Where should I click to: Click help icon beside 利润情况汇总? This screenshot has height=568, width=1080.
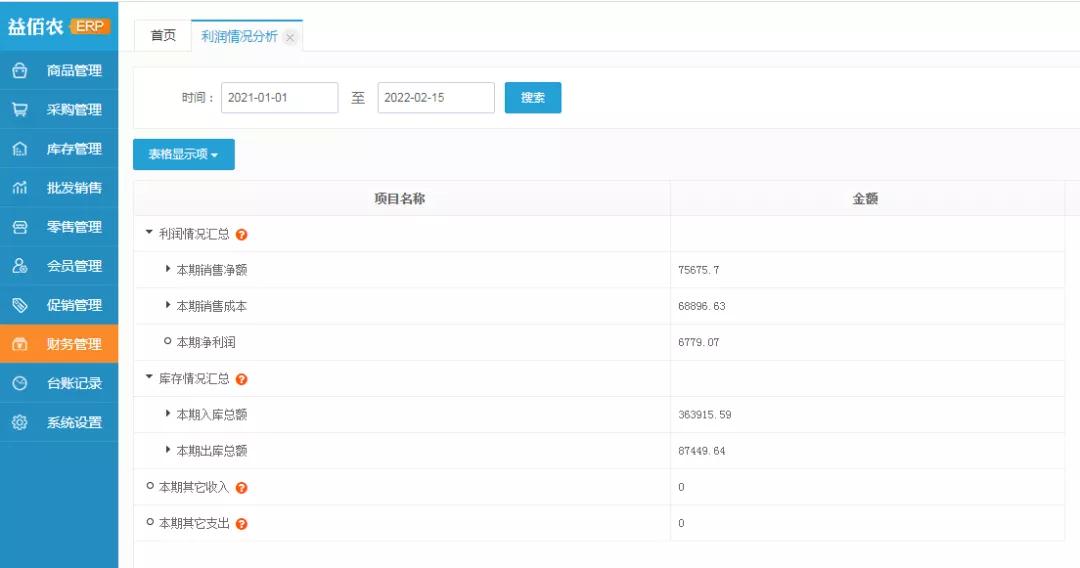pyautogui.click(x=242, y=235)
